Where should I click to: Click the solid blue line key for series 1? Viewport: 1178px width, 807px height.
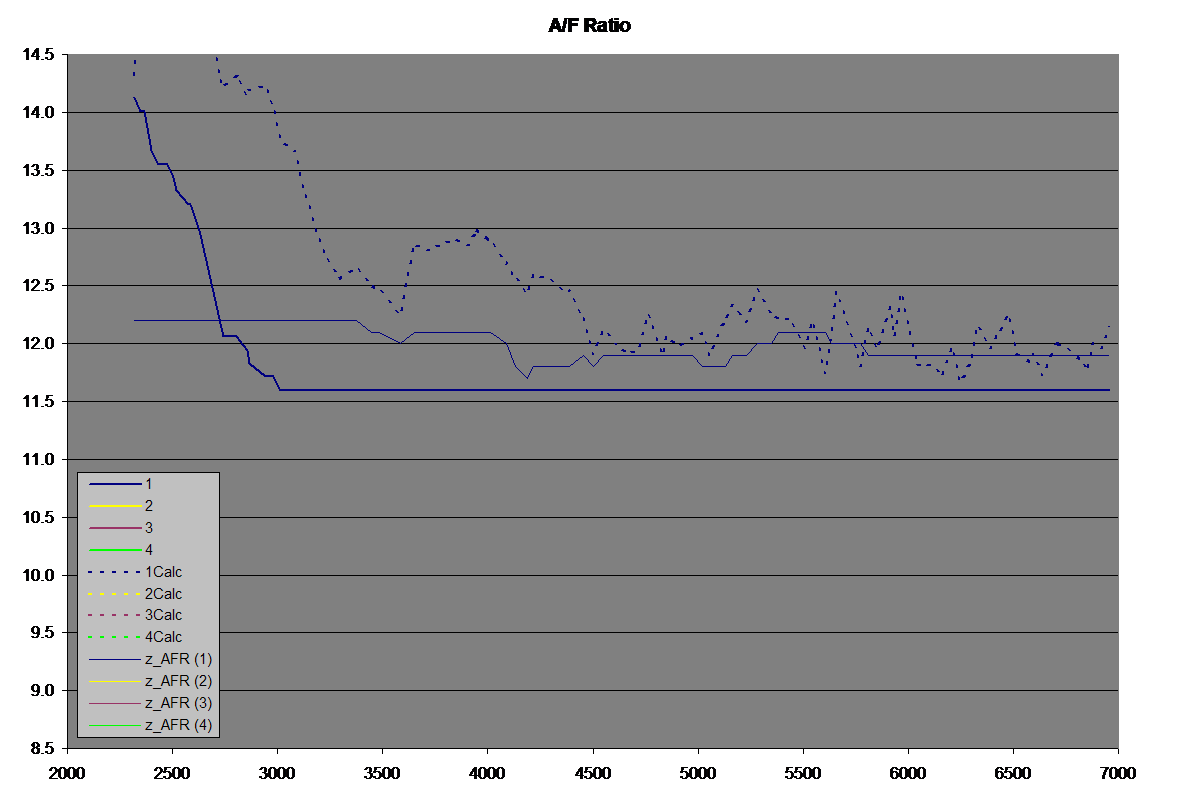[x=115, y=484]
